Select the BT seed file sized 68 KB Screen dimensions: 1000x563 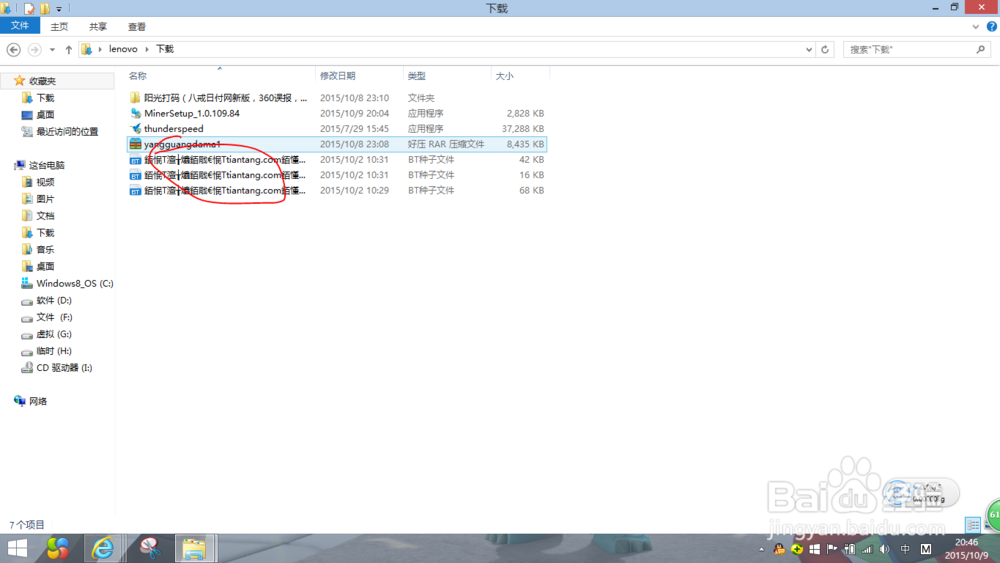[x=337, y=190]
